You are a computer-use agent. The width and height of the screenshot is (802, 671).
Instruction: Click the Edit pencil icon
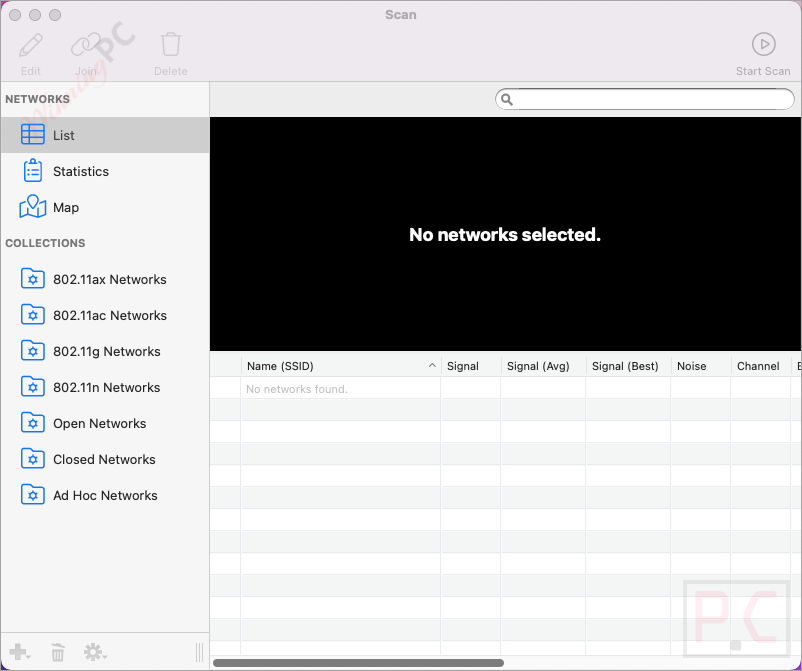(x=31, y=45)
